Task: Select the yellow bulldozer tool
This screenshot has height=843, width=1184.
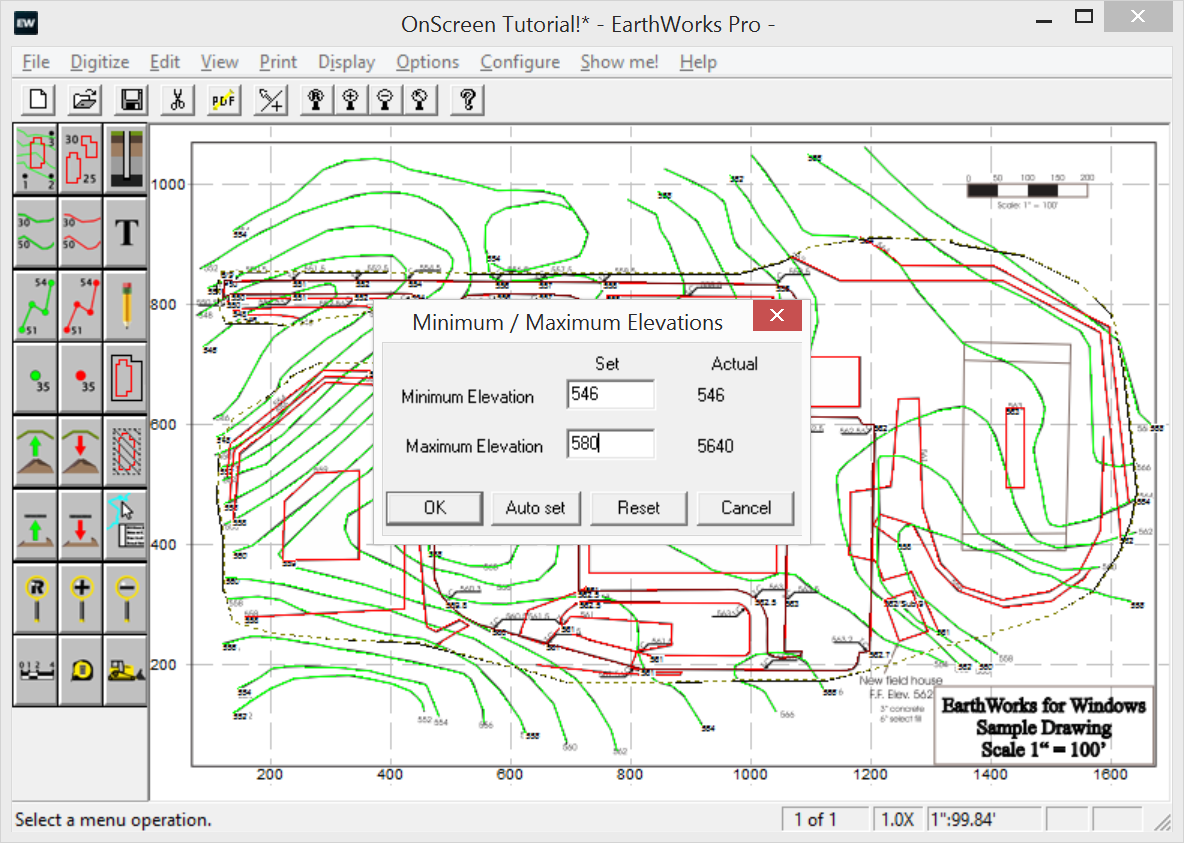Action: point(126,669)
